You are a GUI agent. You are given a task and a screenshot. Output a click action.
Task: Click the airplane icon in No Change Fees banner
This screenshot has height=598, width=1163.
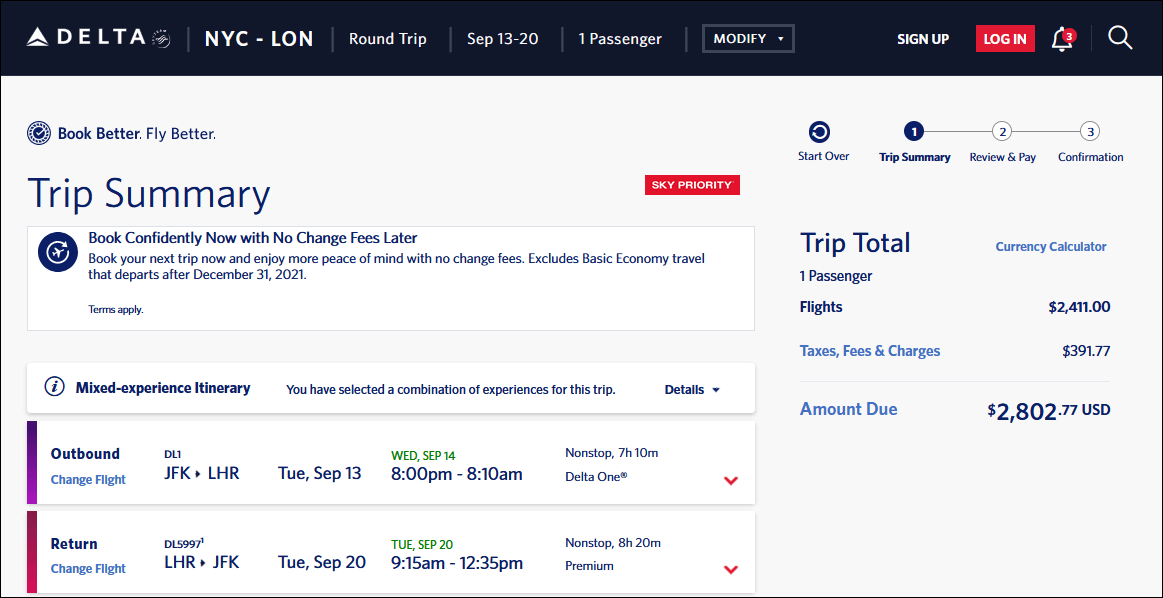58,252
